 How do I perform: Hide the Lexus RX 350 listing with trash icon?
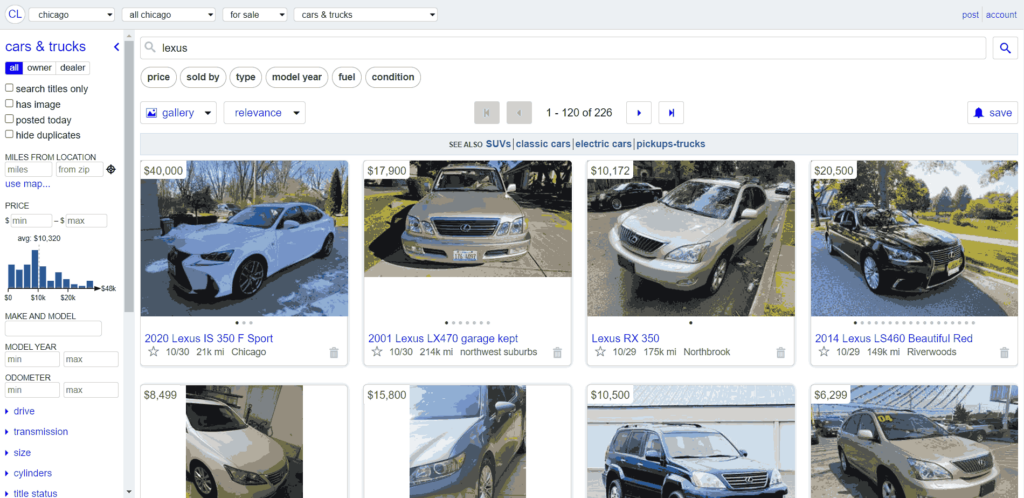click(x=780, y=352)
